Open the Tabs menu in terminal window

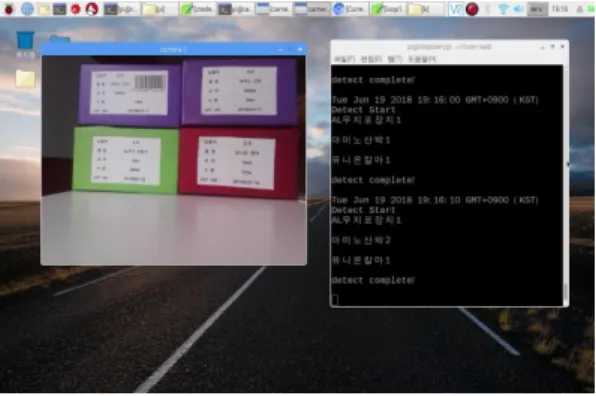tap(395, 59)
